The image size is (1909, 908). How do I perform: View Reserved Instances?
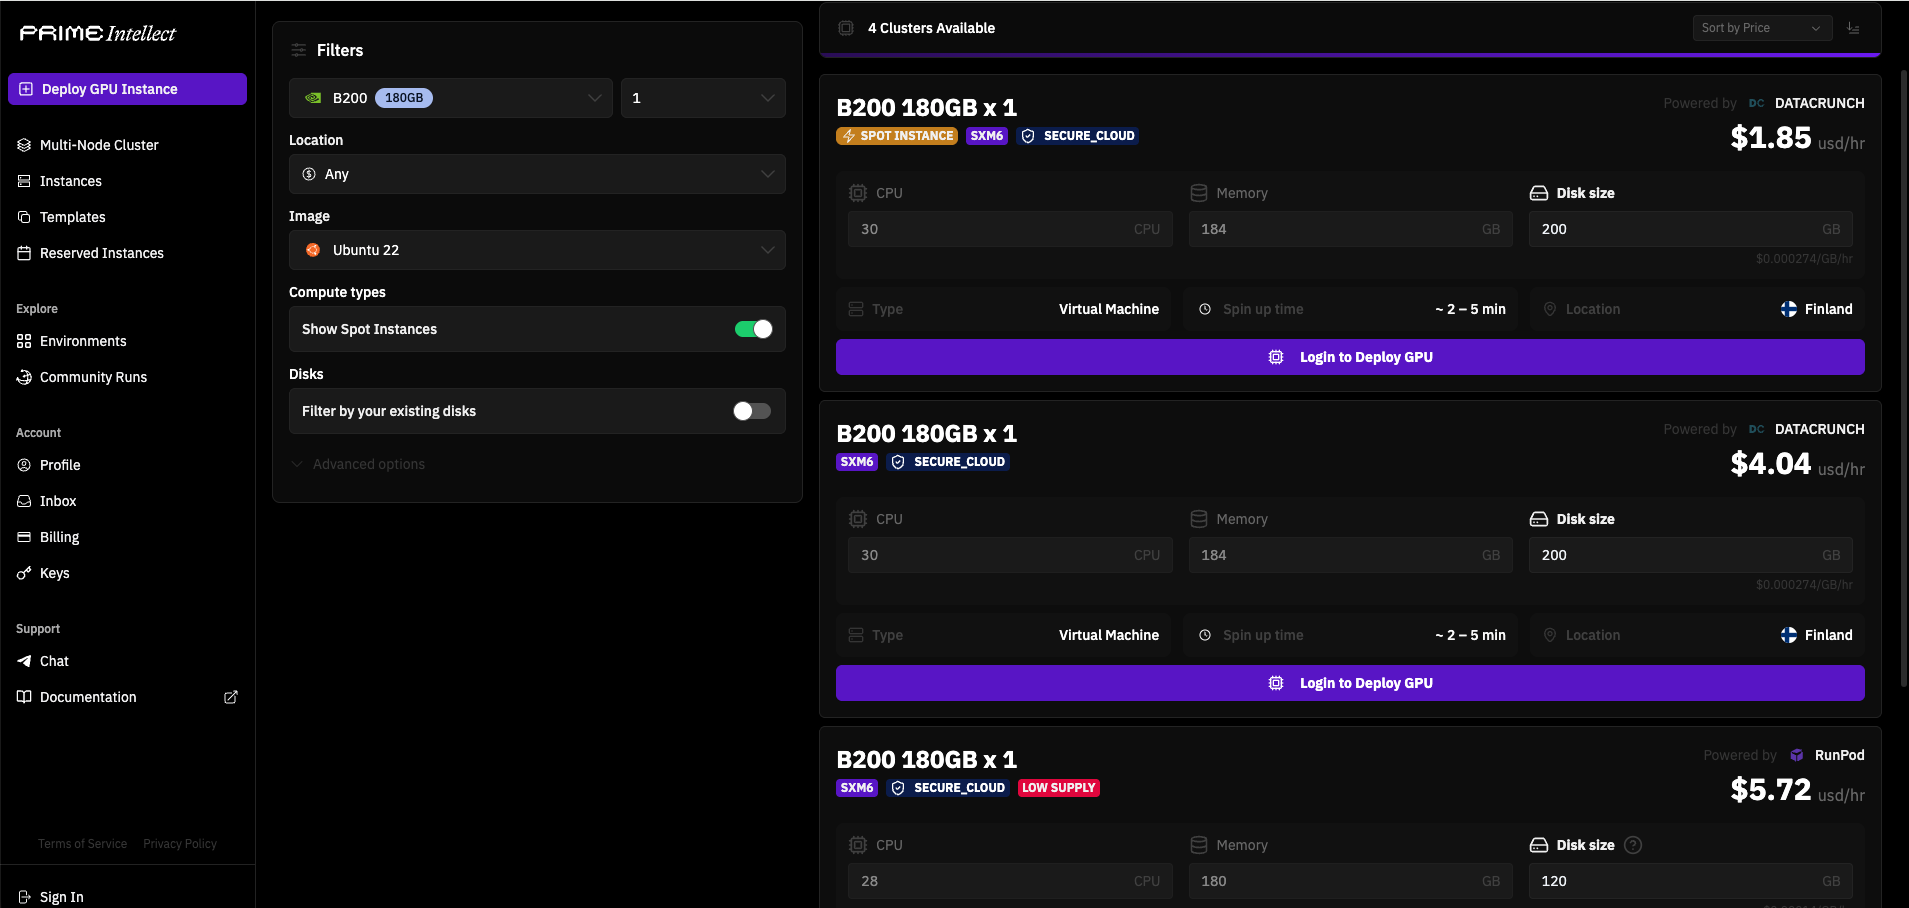pos(101,253)
